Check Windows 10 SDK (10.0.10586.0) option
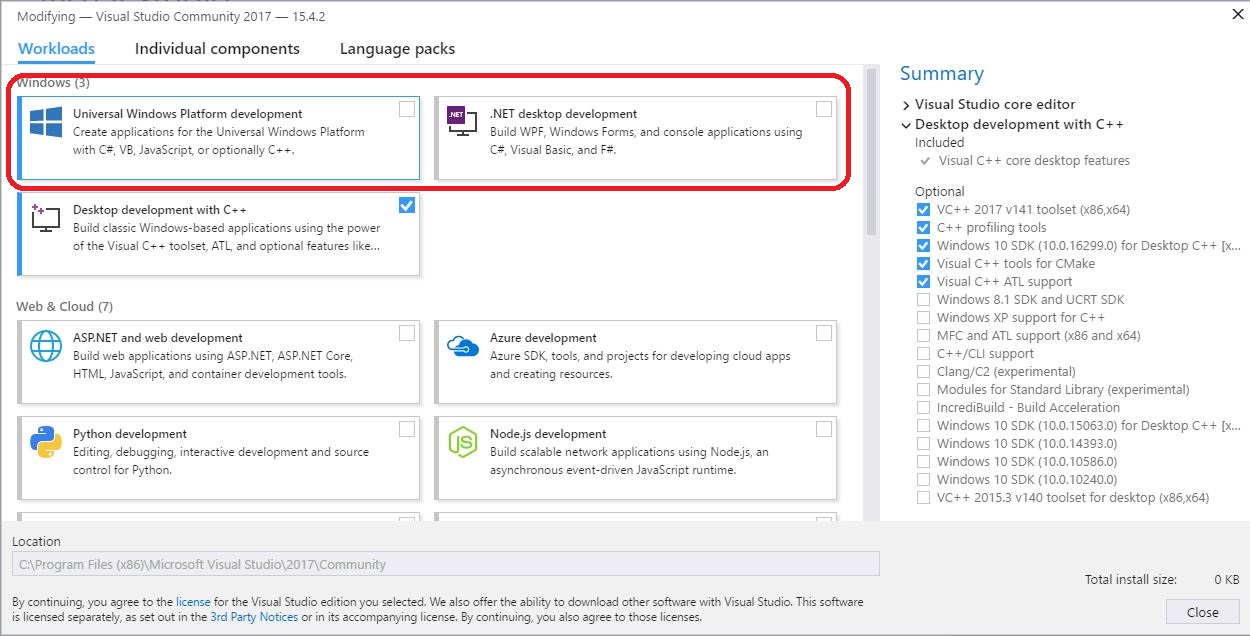Screen dimensions: 1250x636 coord(923,462)
